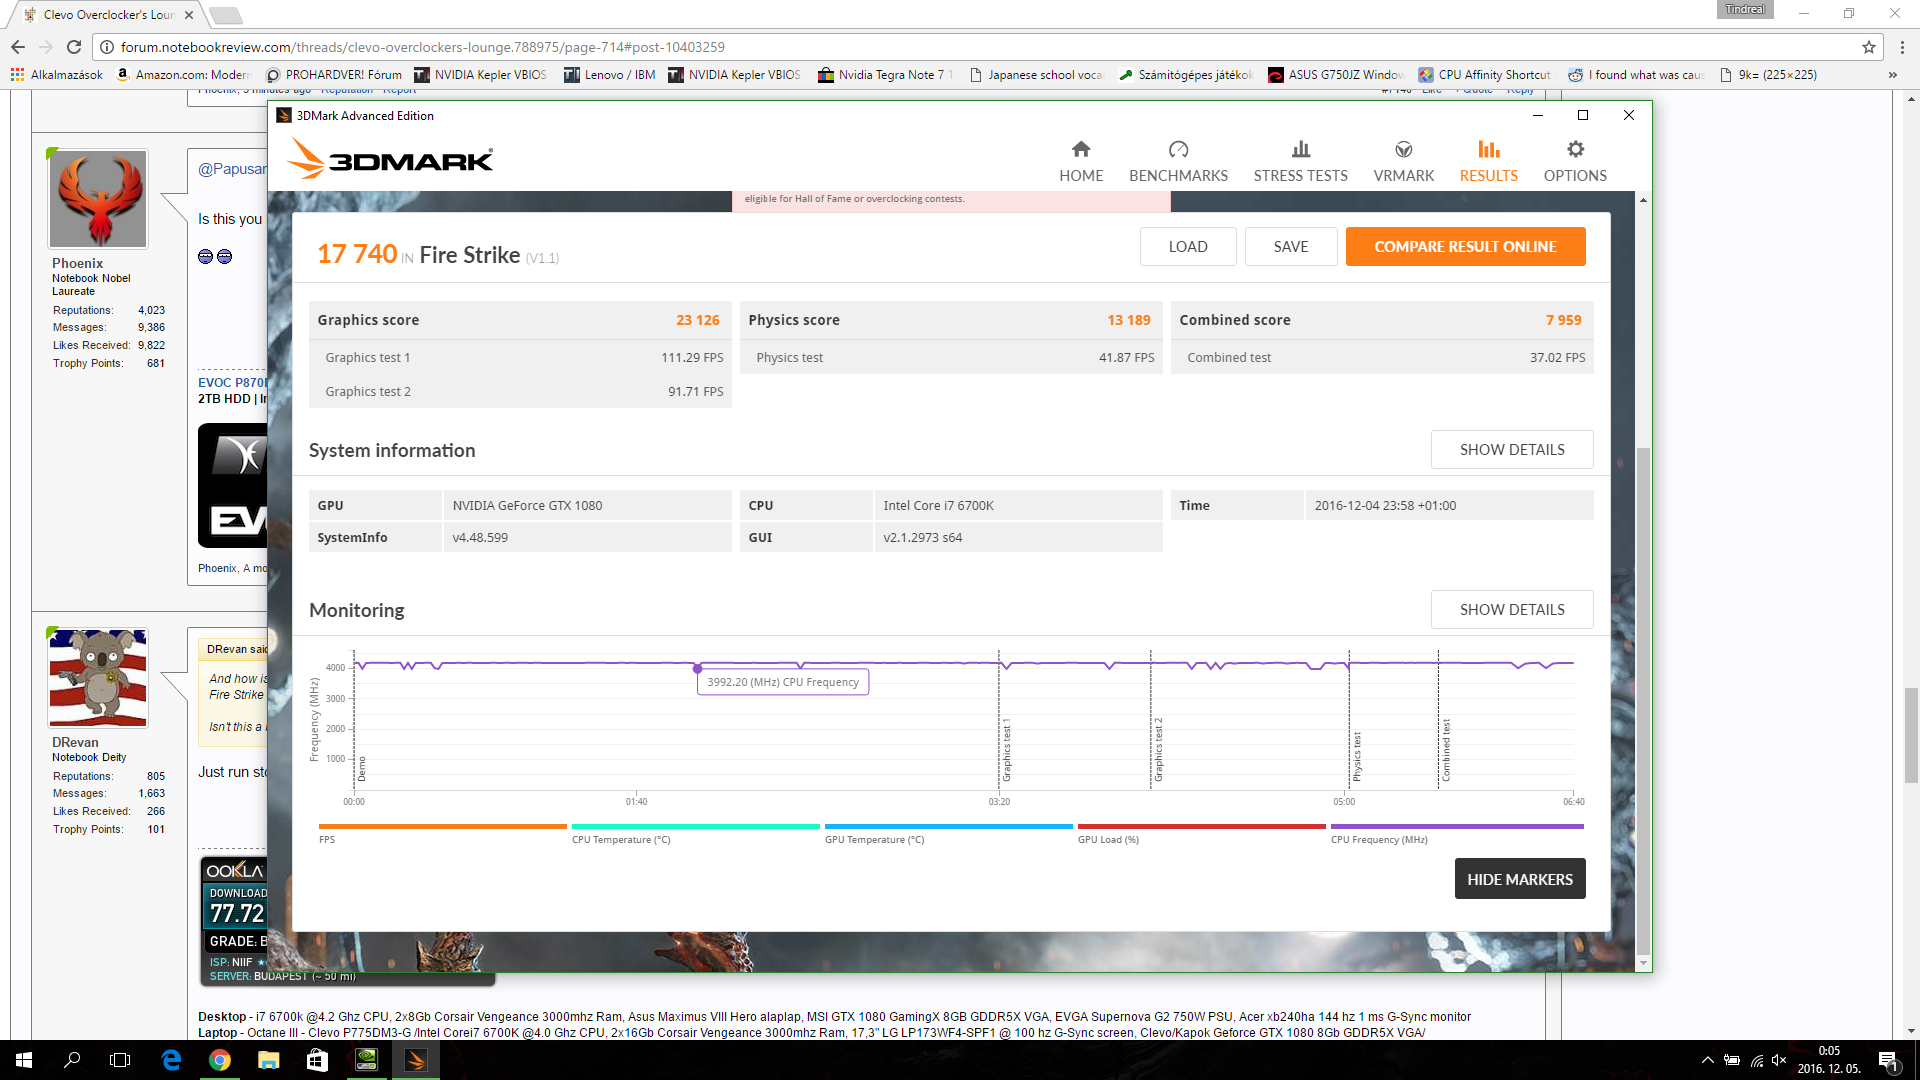Open the ASUS G750JZ Windows bookmark
1920x1080 pixels.
[1336, 75]
